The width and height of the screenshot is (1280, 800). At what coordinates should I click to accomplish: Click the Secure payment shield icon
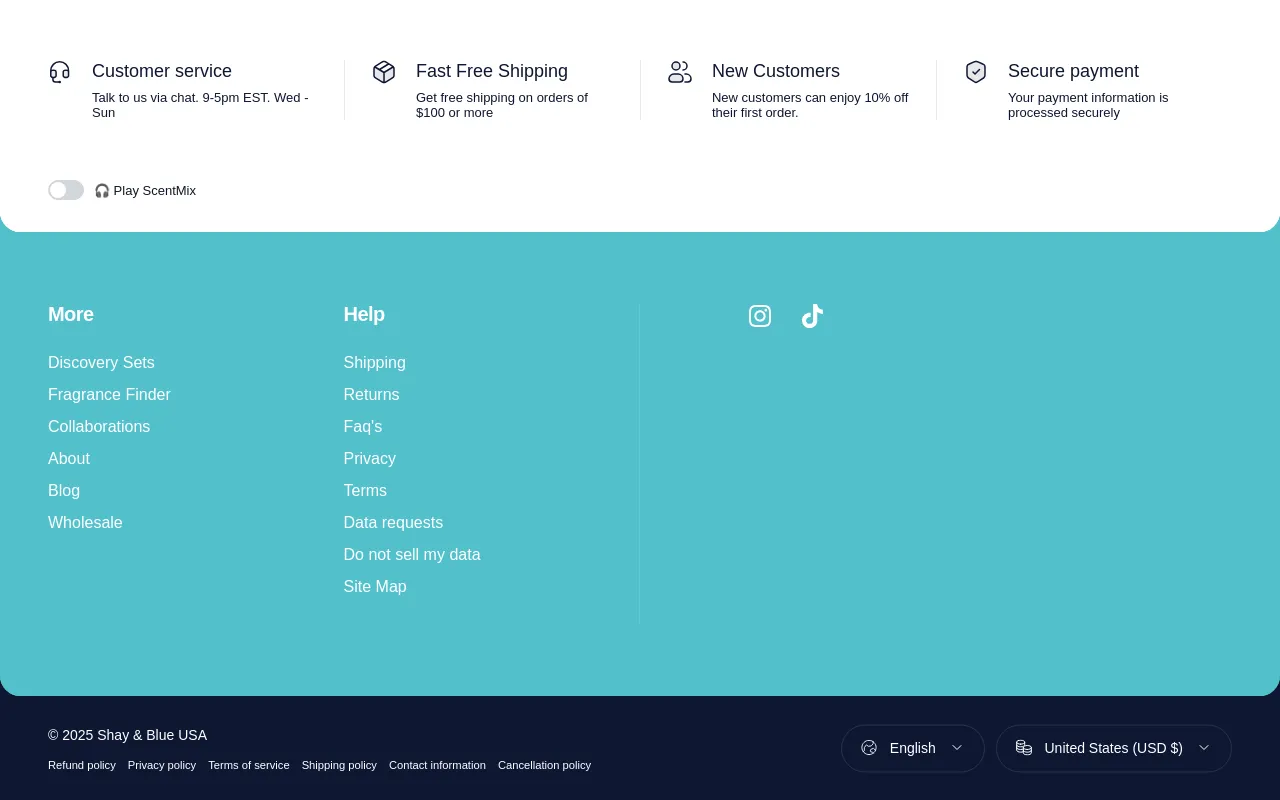click(976, 72)
